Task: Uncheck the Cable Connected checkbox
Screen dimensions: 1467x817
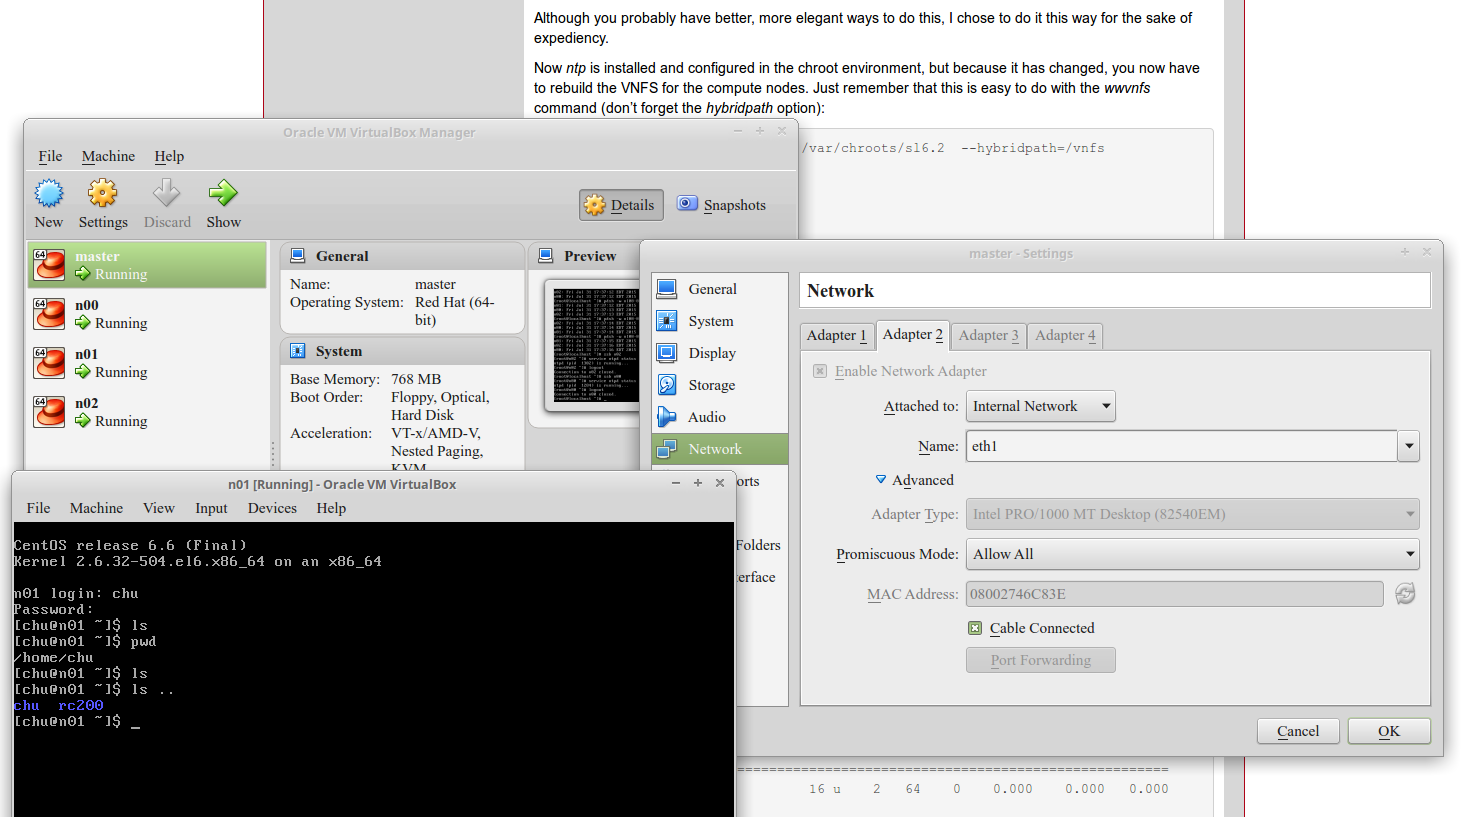Action: 975,628
